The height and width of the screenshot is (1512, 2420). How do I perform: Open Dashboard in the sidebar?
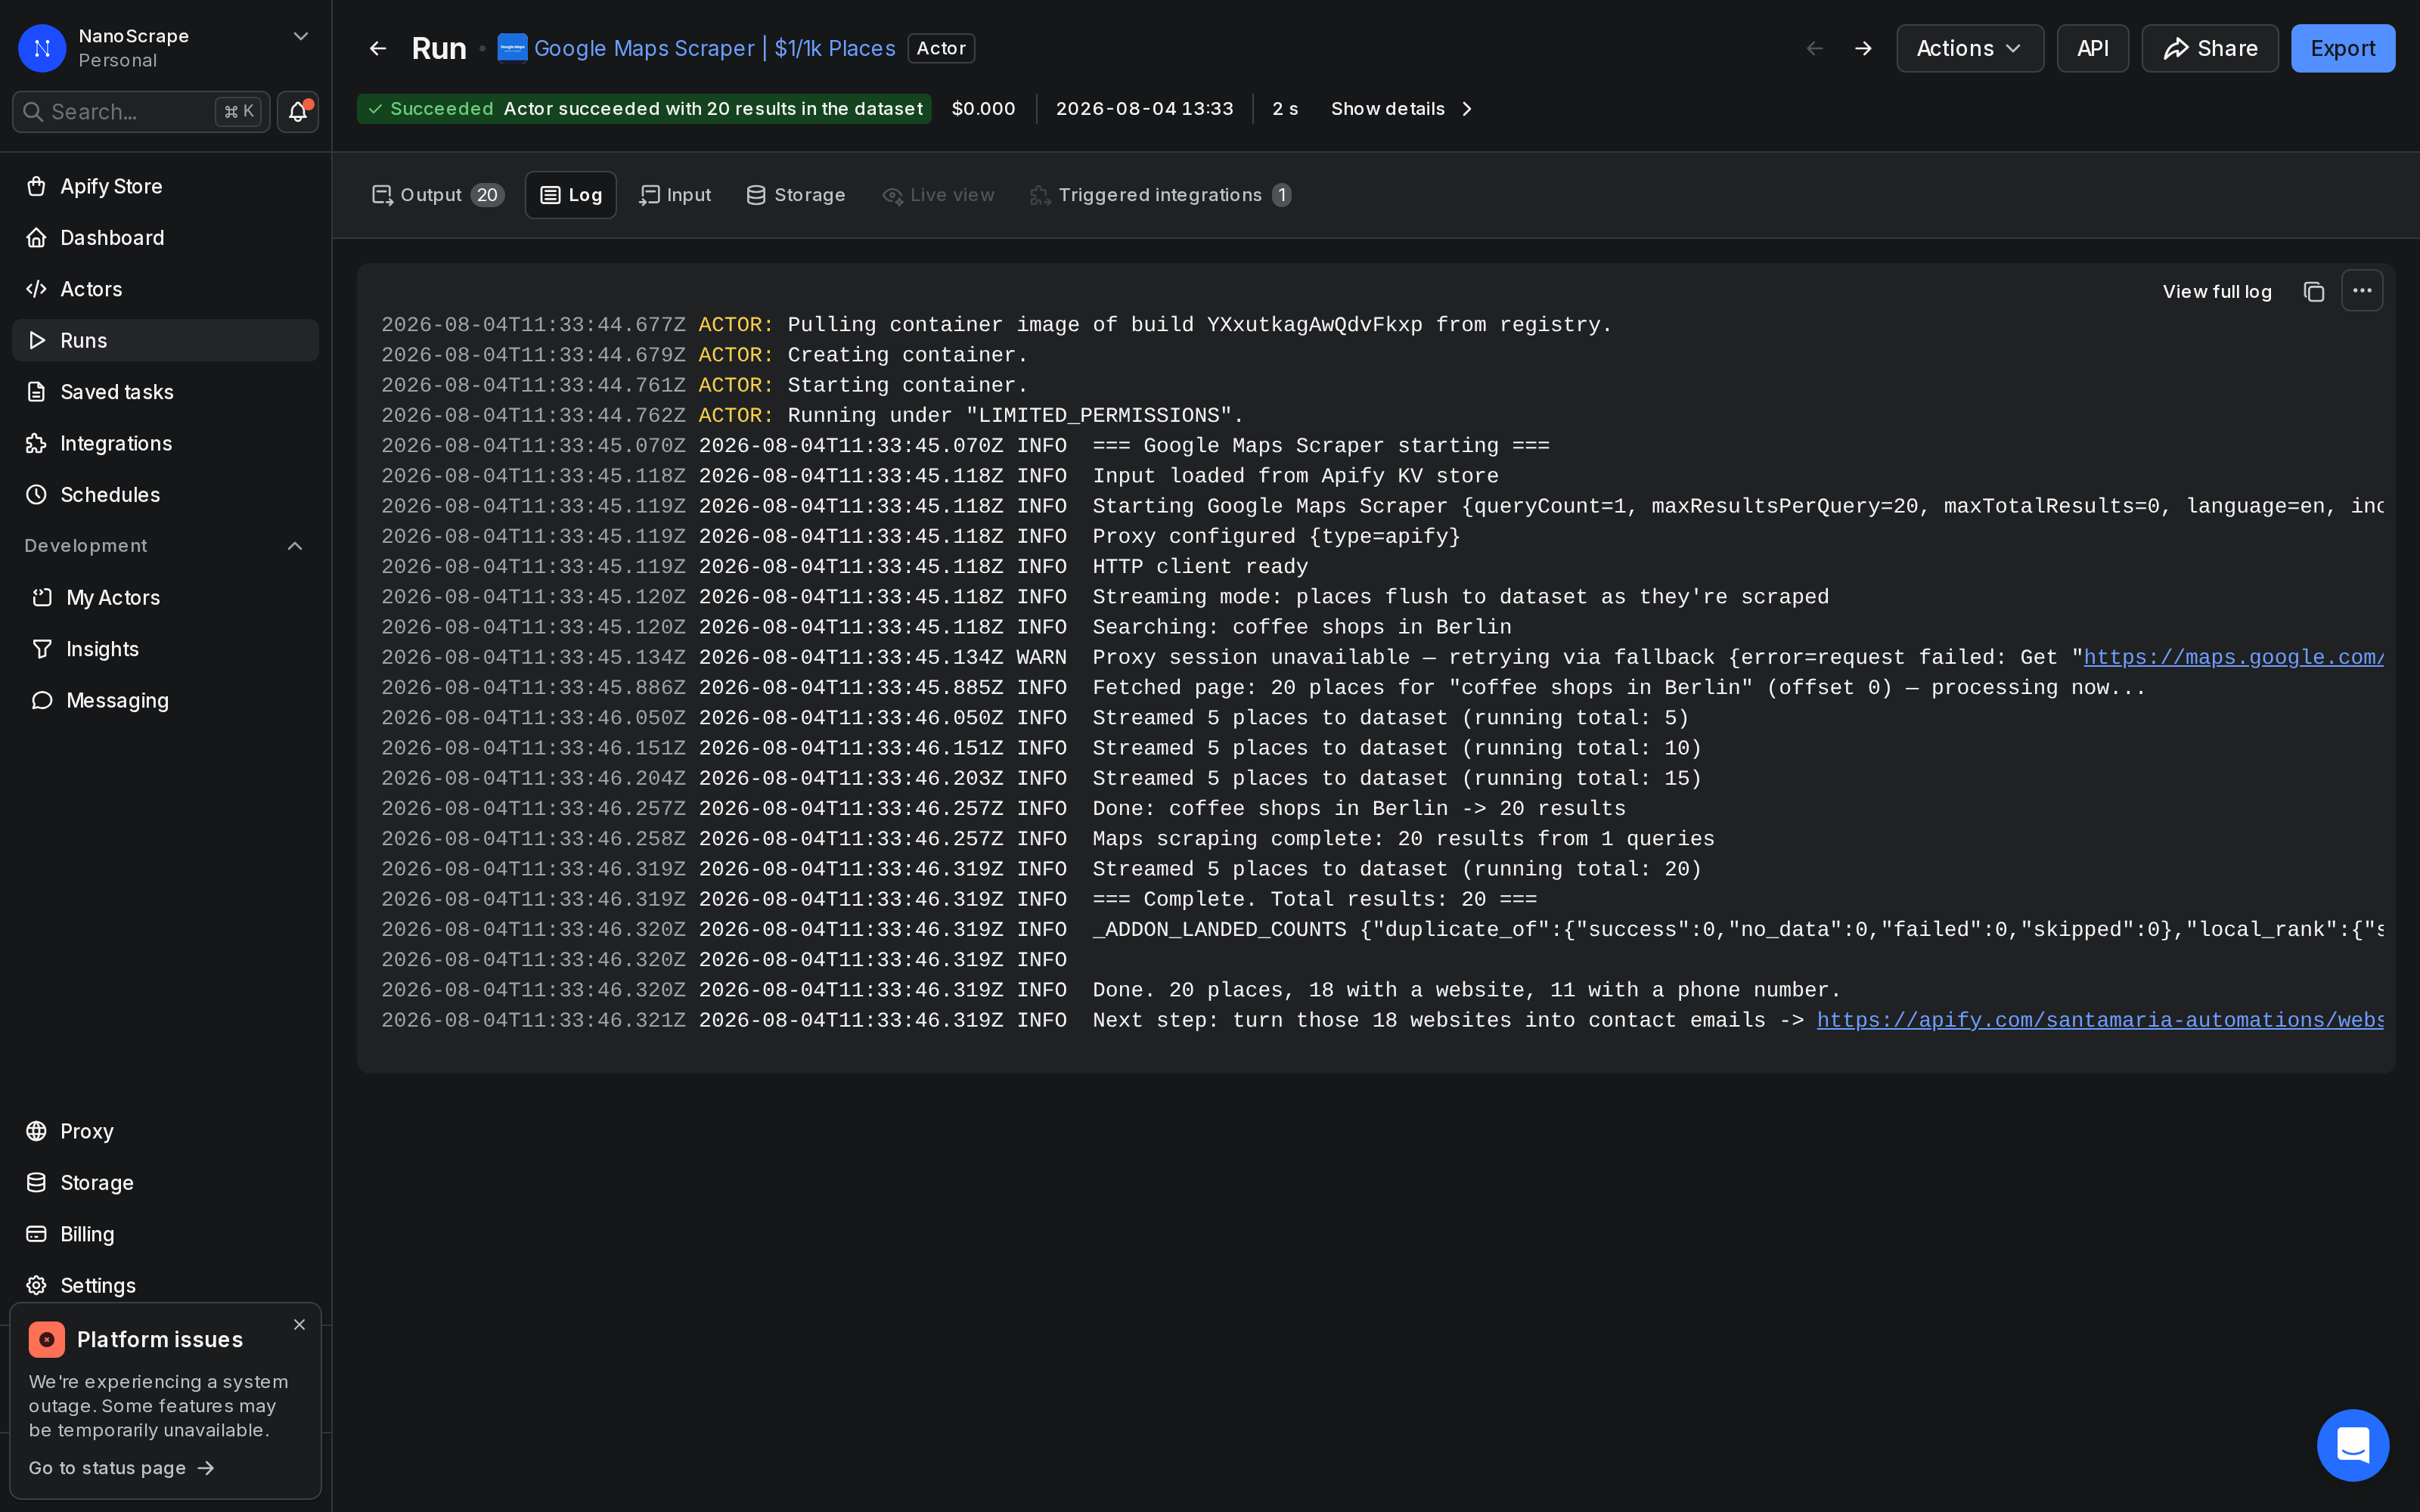165,238
